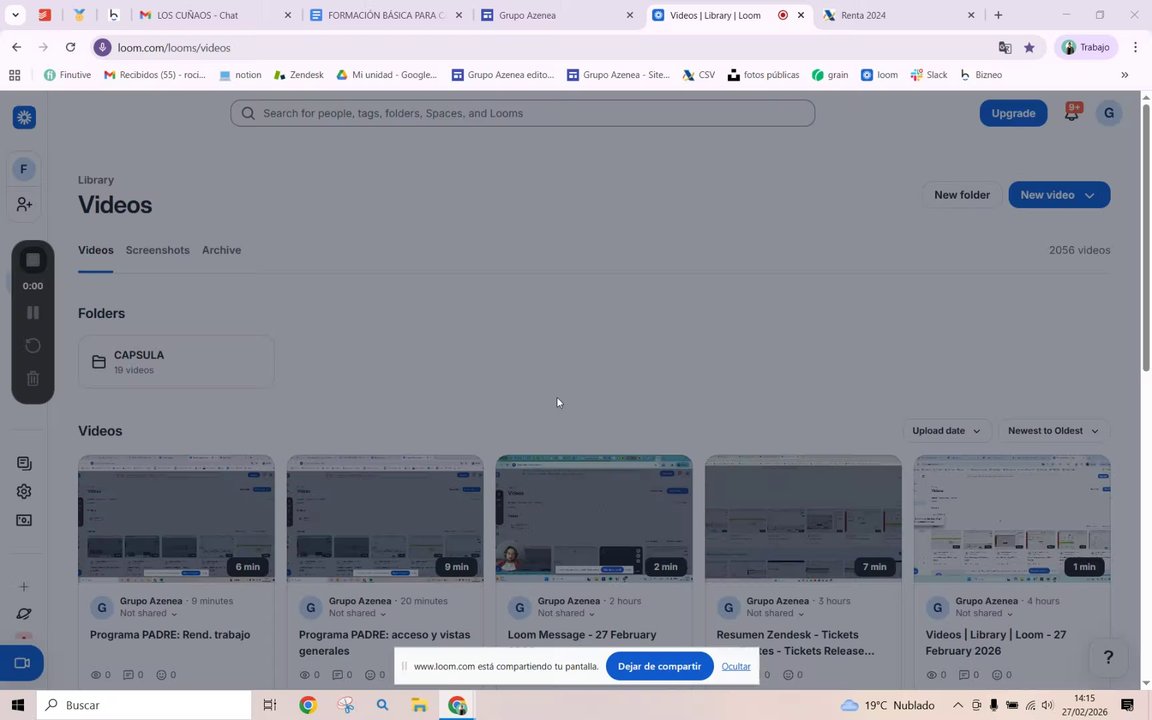
Task: Open the CAPSULA folder
Action: (x=176, y=361)
